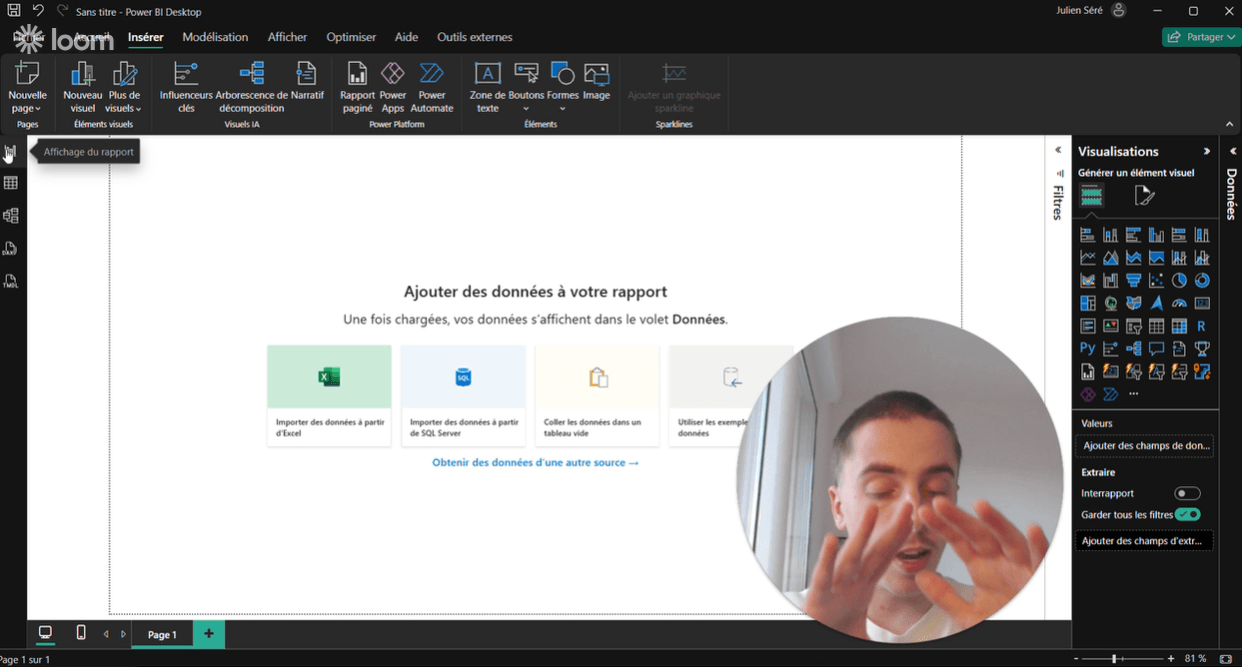Insert a Zone de texte element

(487, 87)
